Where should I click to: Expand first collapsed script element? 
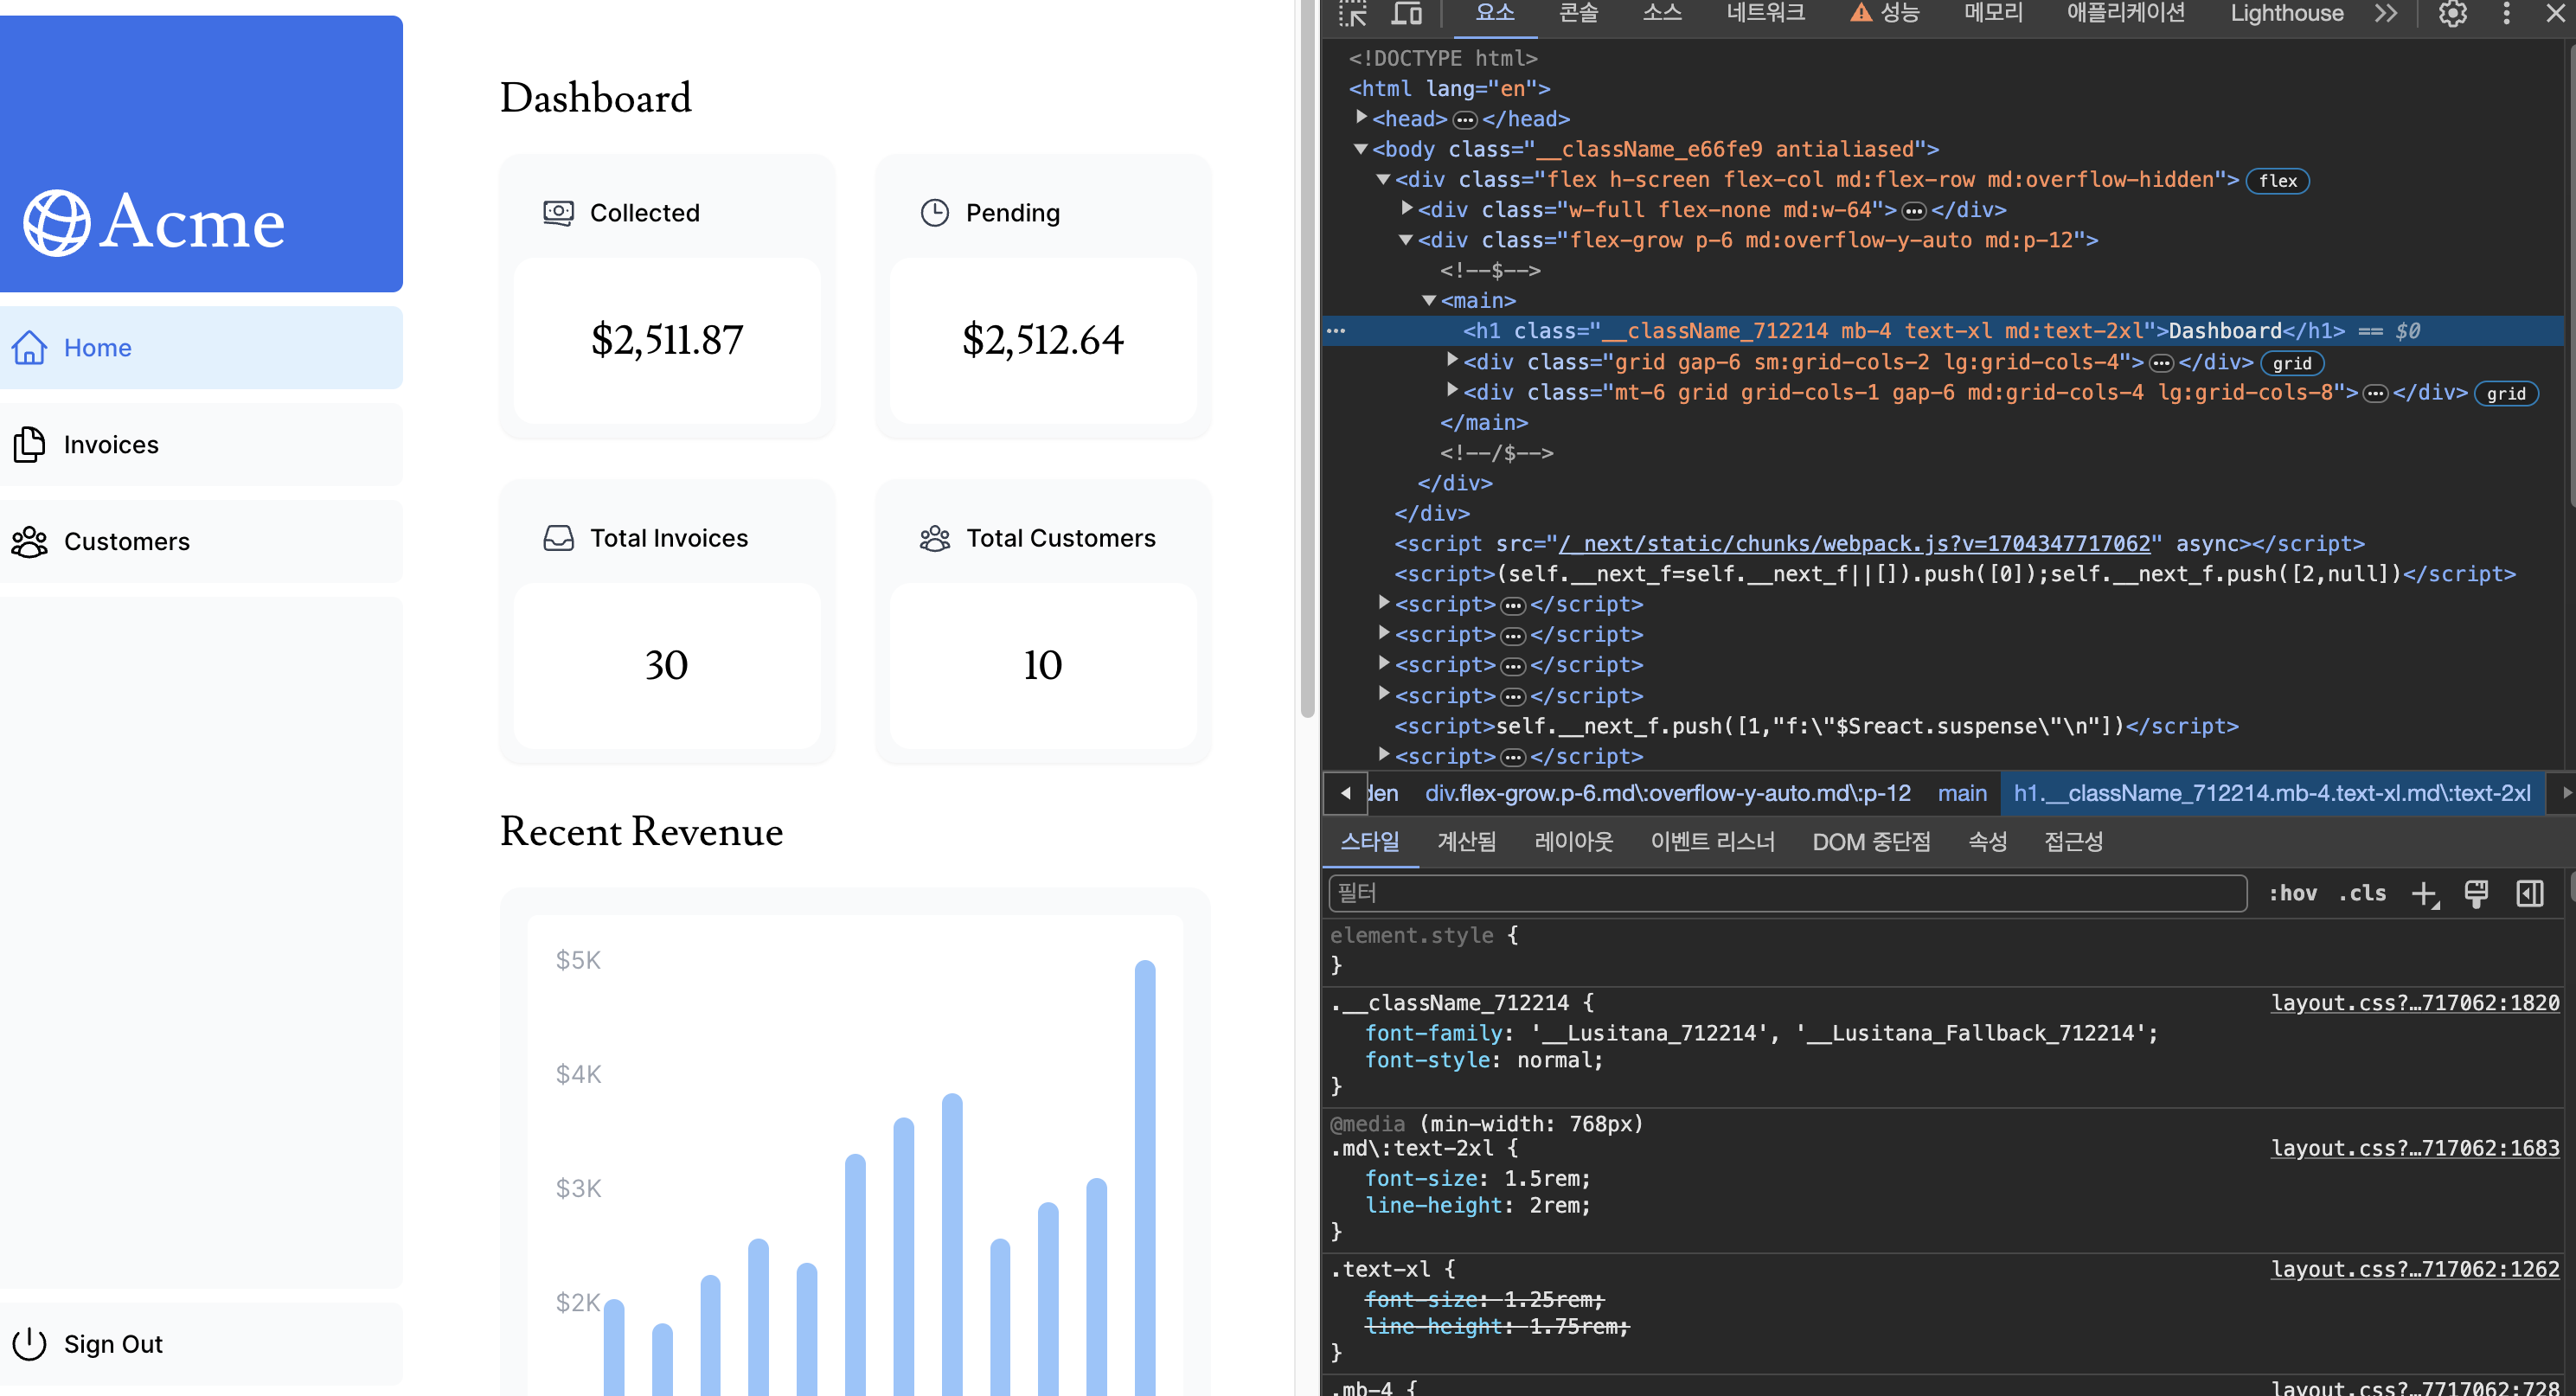pos(1384,602)
